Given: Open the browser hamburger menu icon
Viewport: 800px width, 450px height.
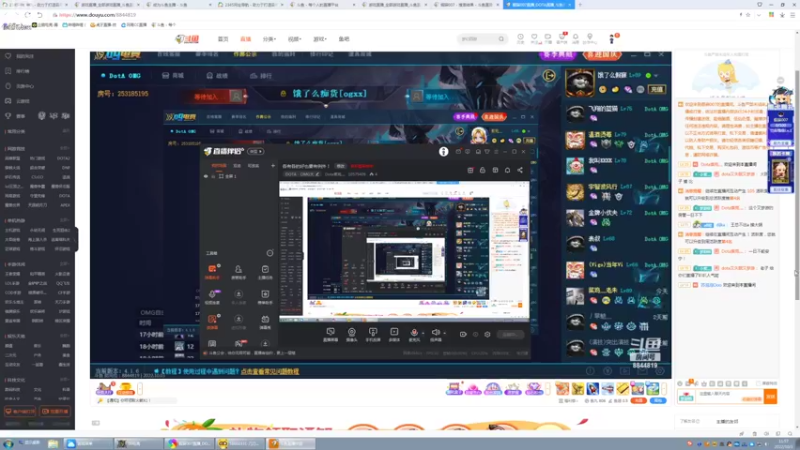Looking at the screenshot, I should coord(792,15).
